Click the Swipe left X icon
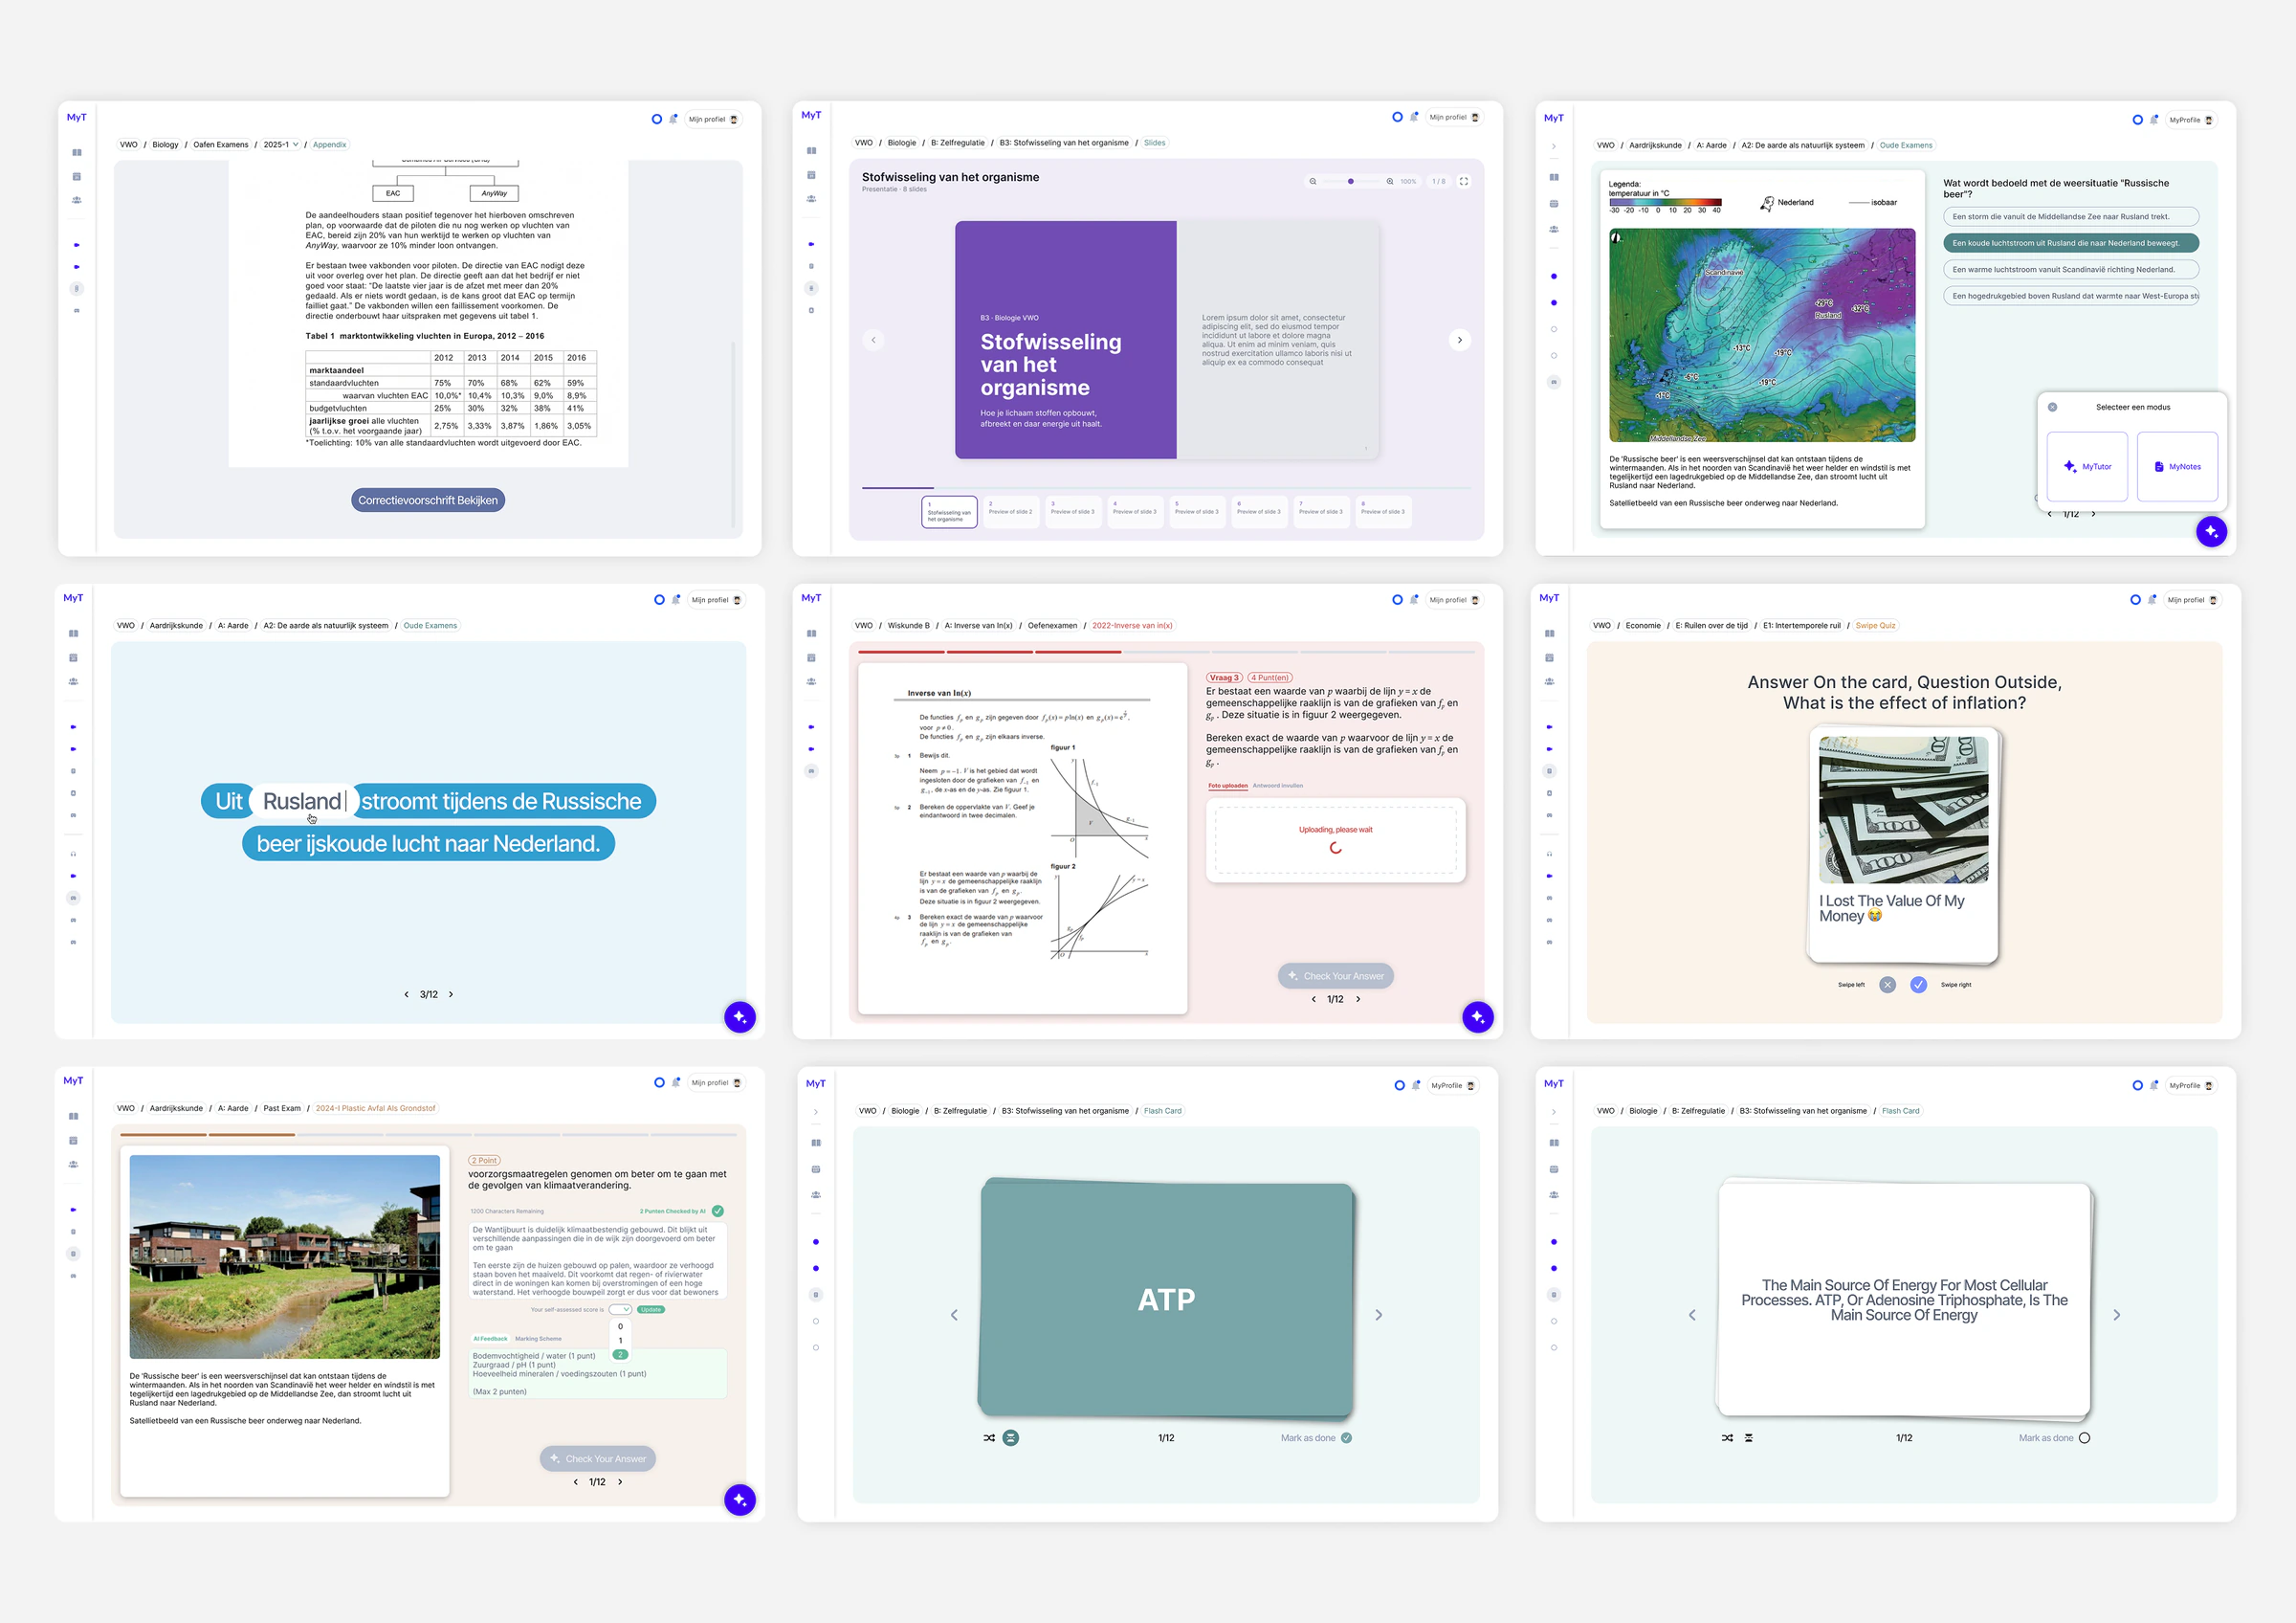Image resolution: width=2296 pixels, height=1623 pixels. click(x=1887, y=985)
